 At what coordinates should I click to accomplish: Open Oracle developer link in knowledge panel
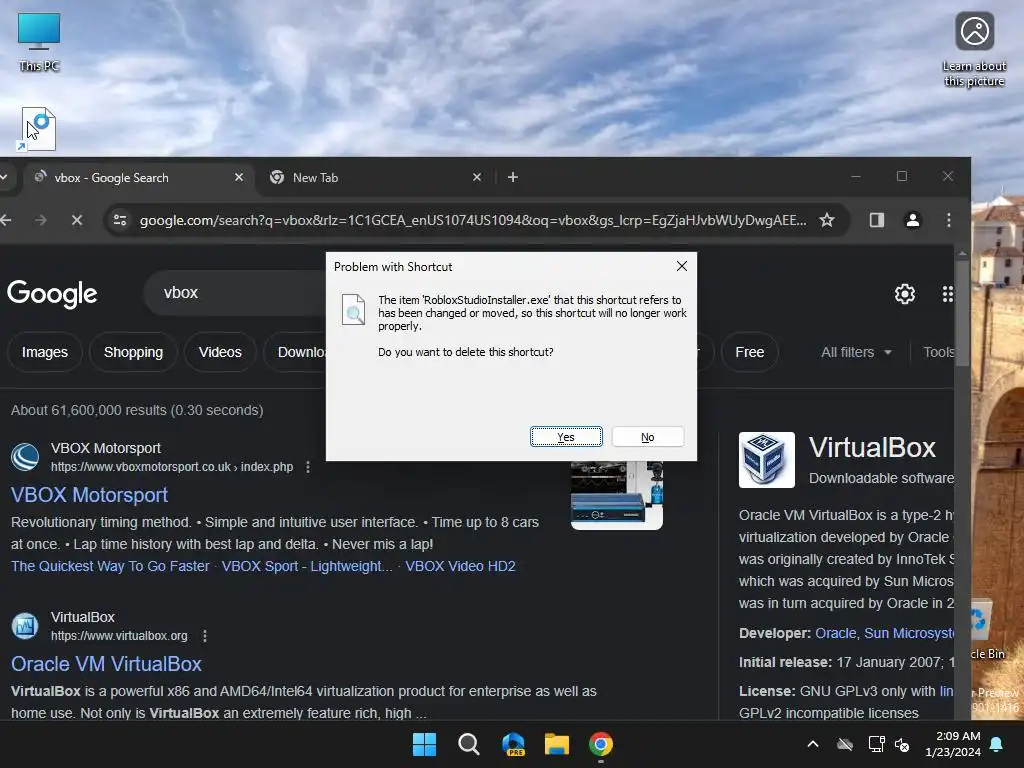click(x=835, y=633)
